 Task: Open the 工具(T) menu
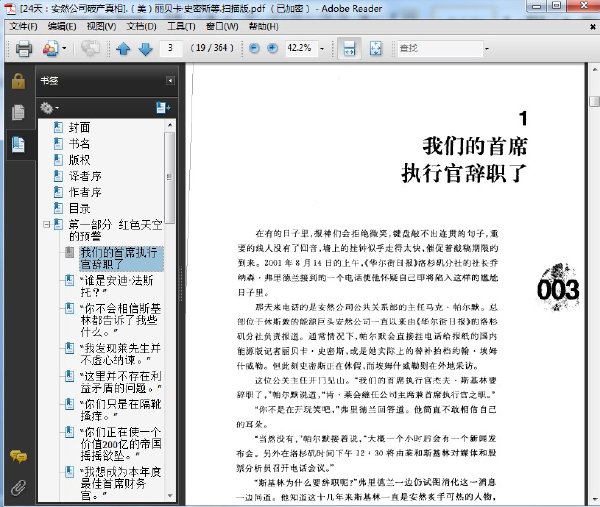[181, 26]
